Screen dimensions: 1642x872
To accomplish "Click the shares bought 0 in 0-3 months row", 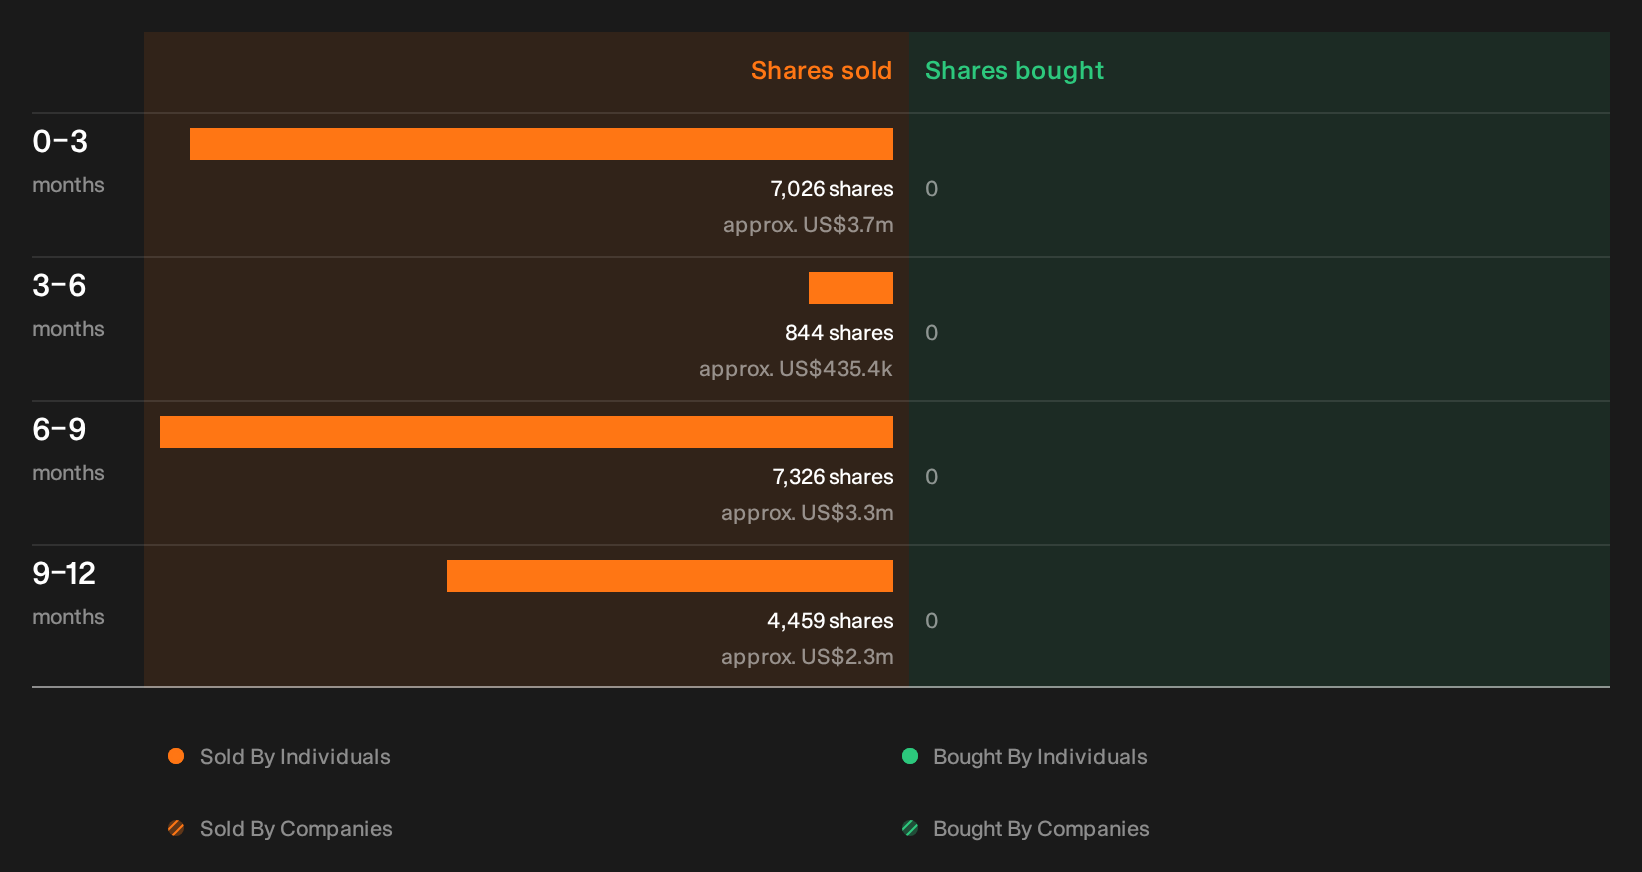I will click(x=931, y=189).
